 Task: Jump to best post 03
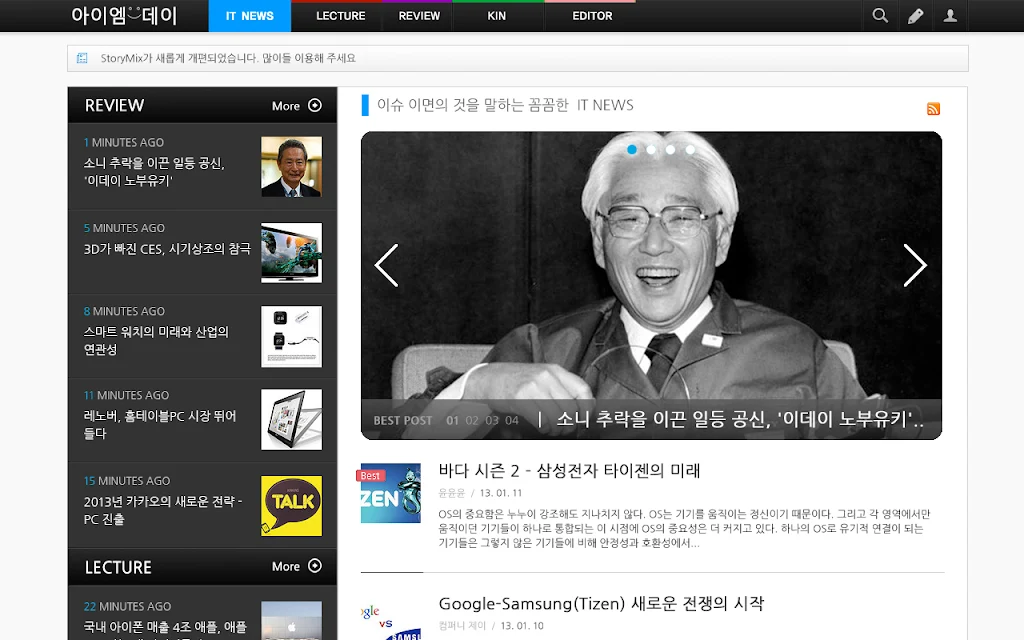click(492, 421)
